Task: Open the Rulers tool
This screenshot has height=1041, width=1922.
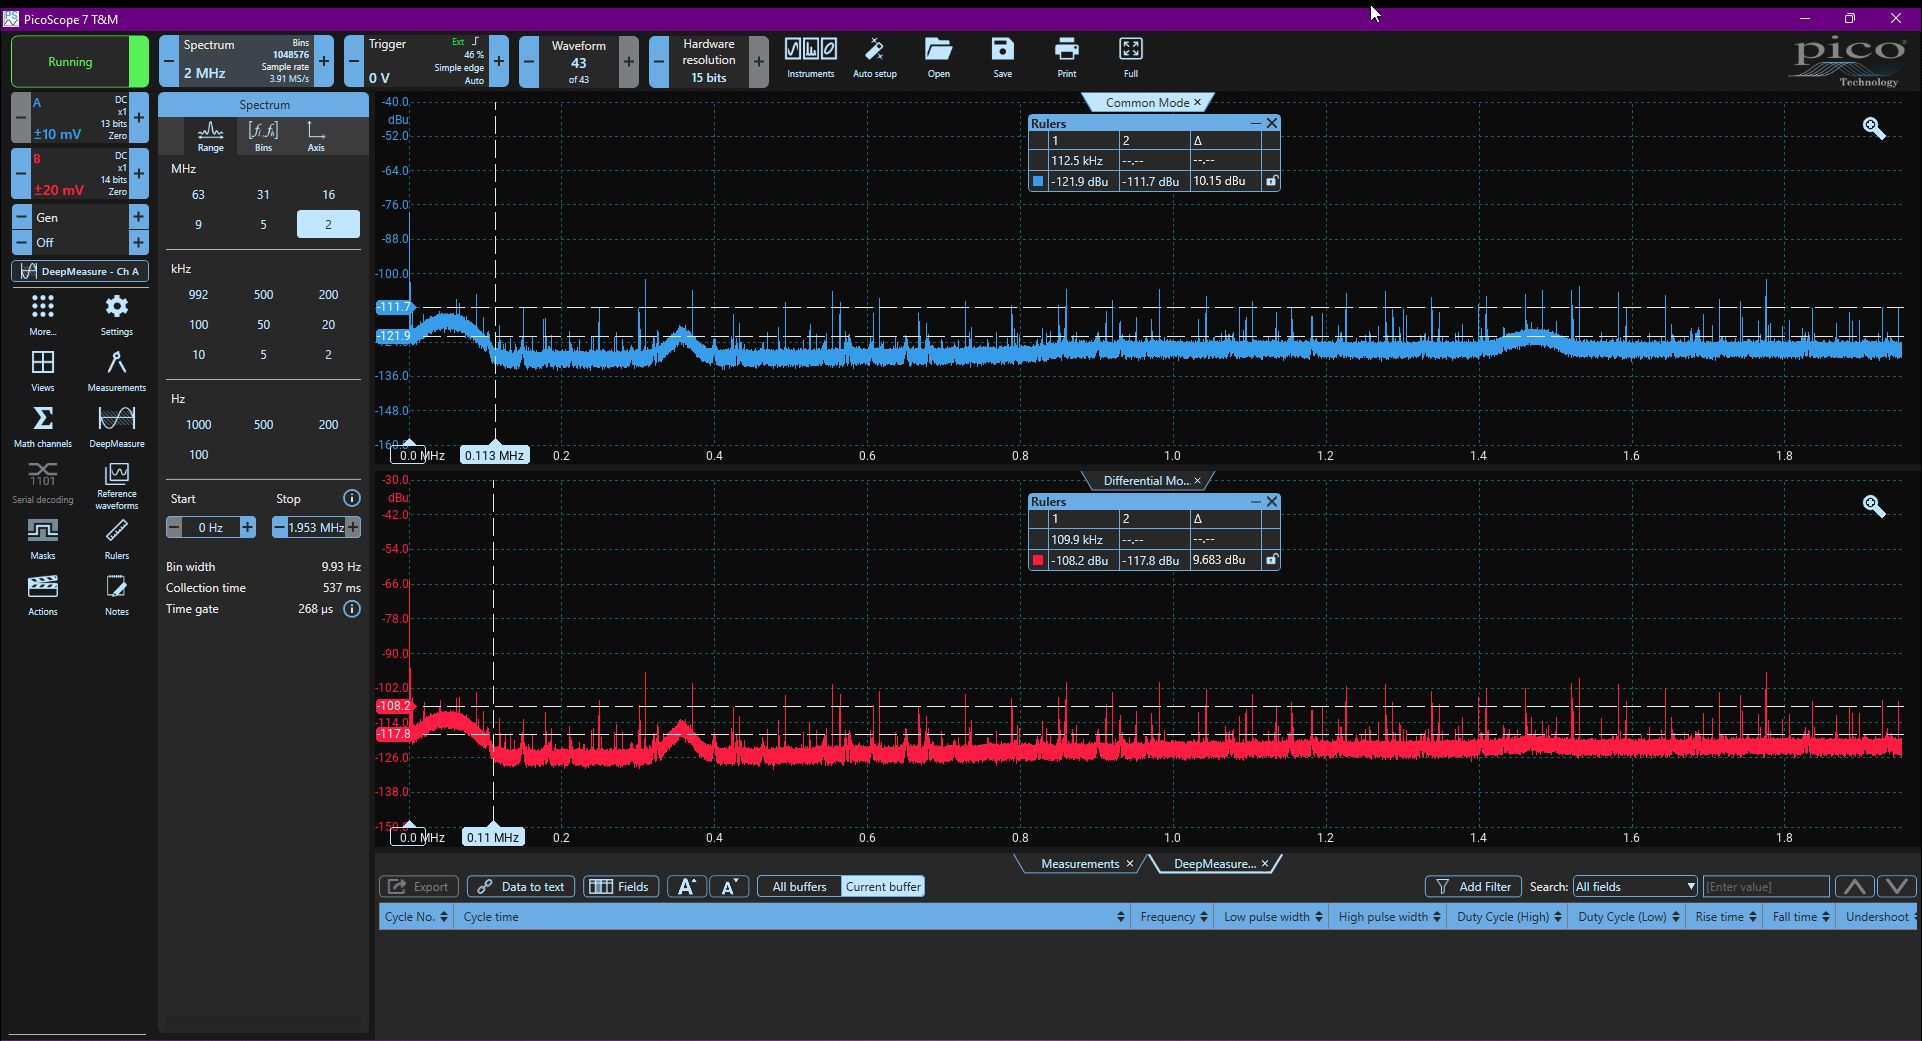Action: [117, 538]
